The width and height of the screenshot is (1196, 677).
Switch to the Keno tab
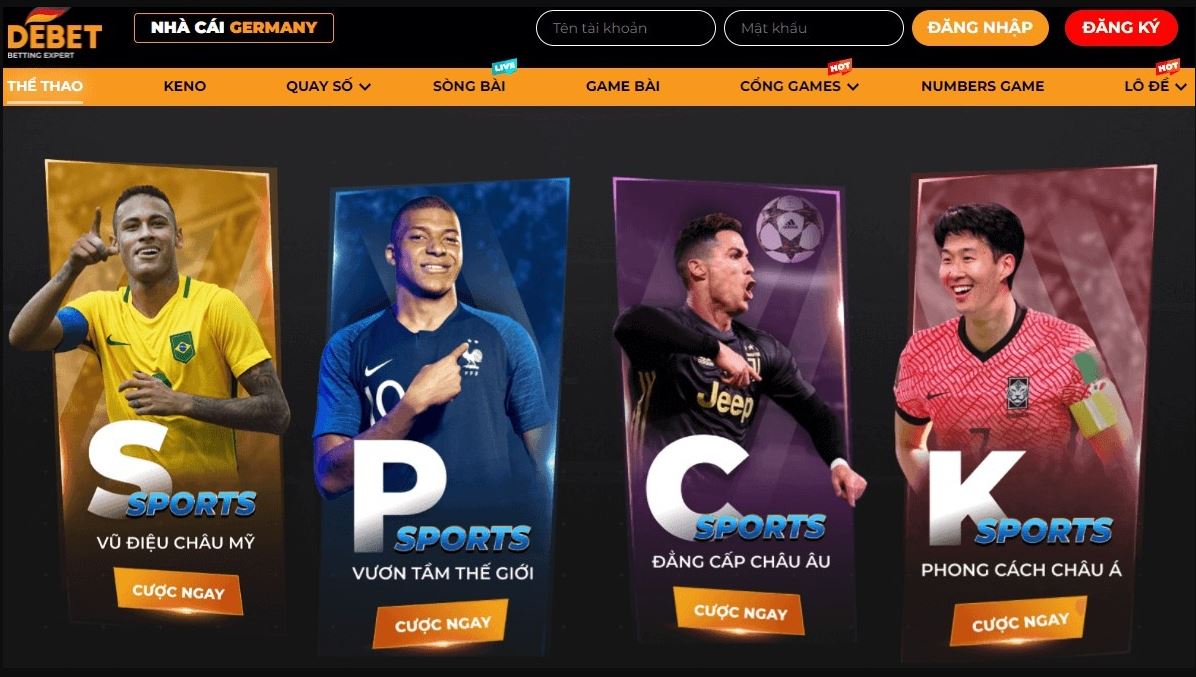[185, 86]
